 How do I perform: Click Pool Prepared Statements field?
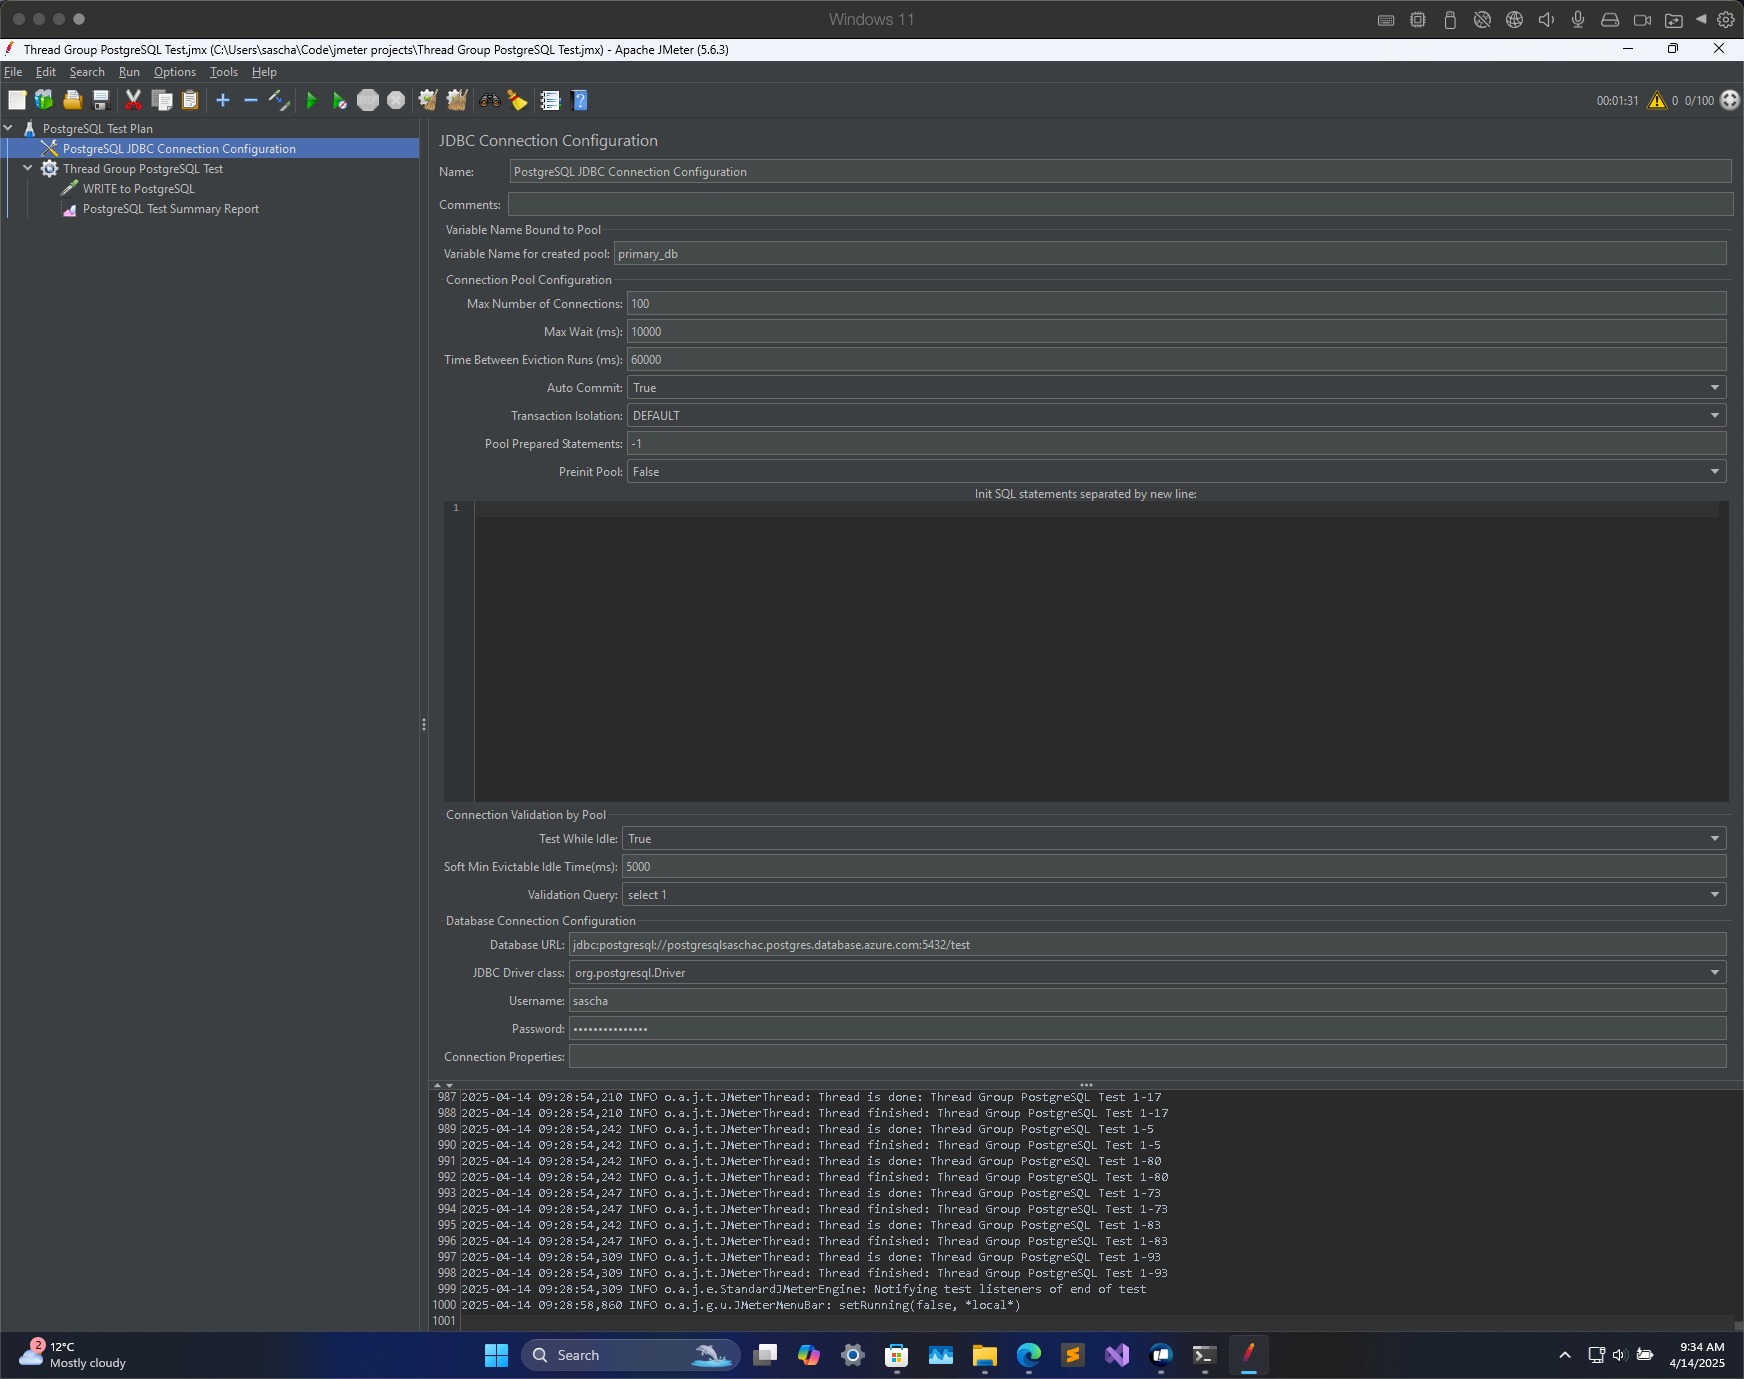point(1177,444)
